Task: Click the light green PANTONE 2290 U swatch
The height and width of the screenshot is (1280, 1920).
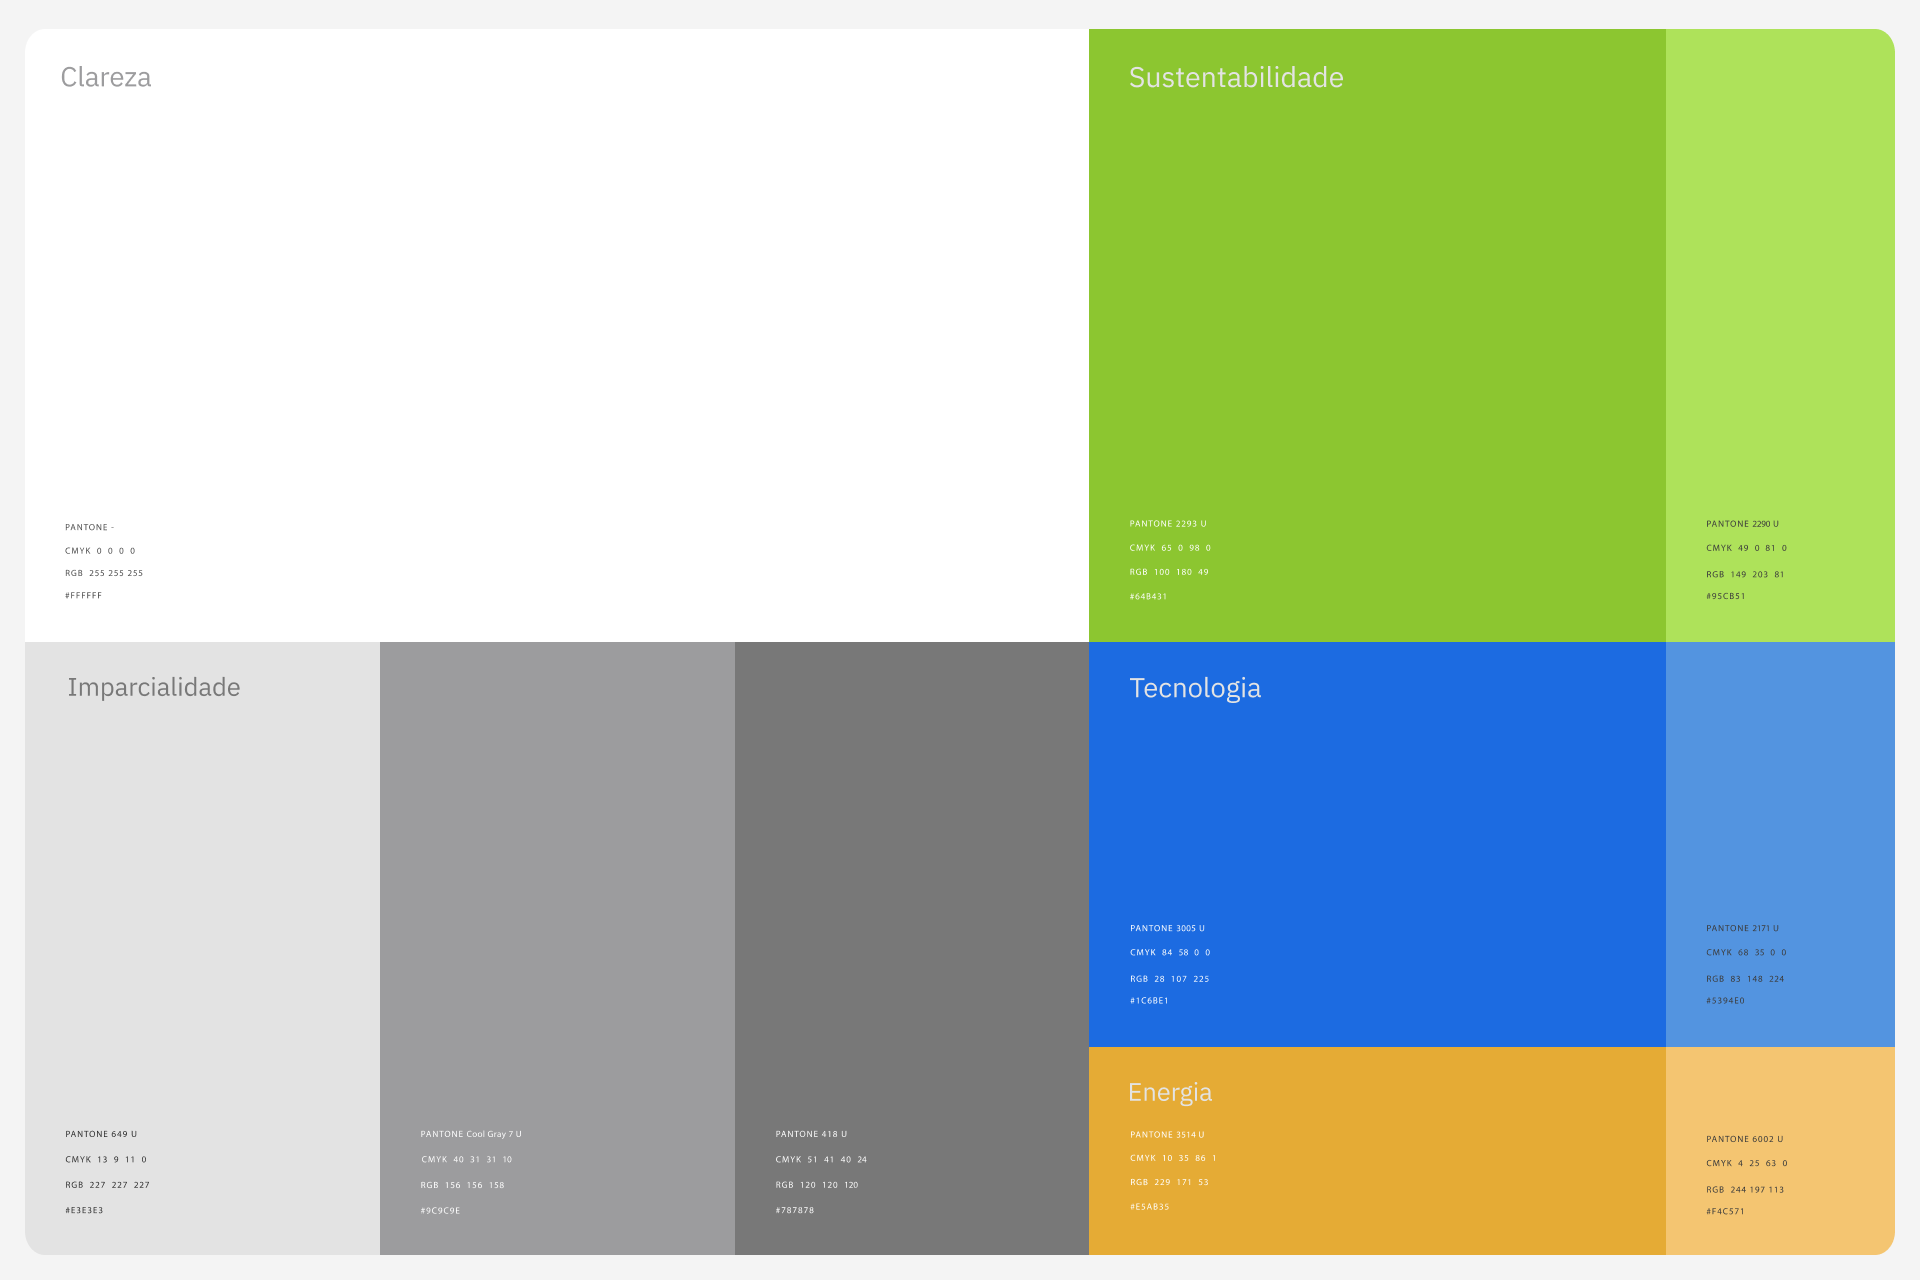Action: pos(1780,300)
